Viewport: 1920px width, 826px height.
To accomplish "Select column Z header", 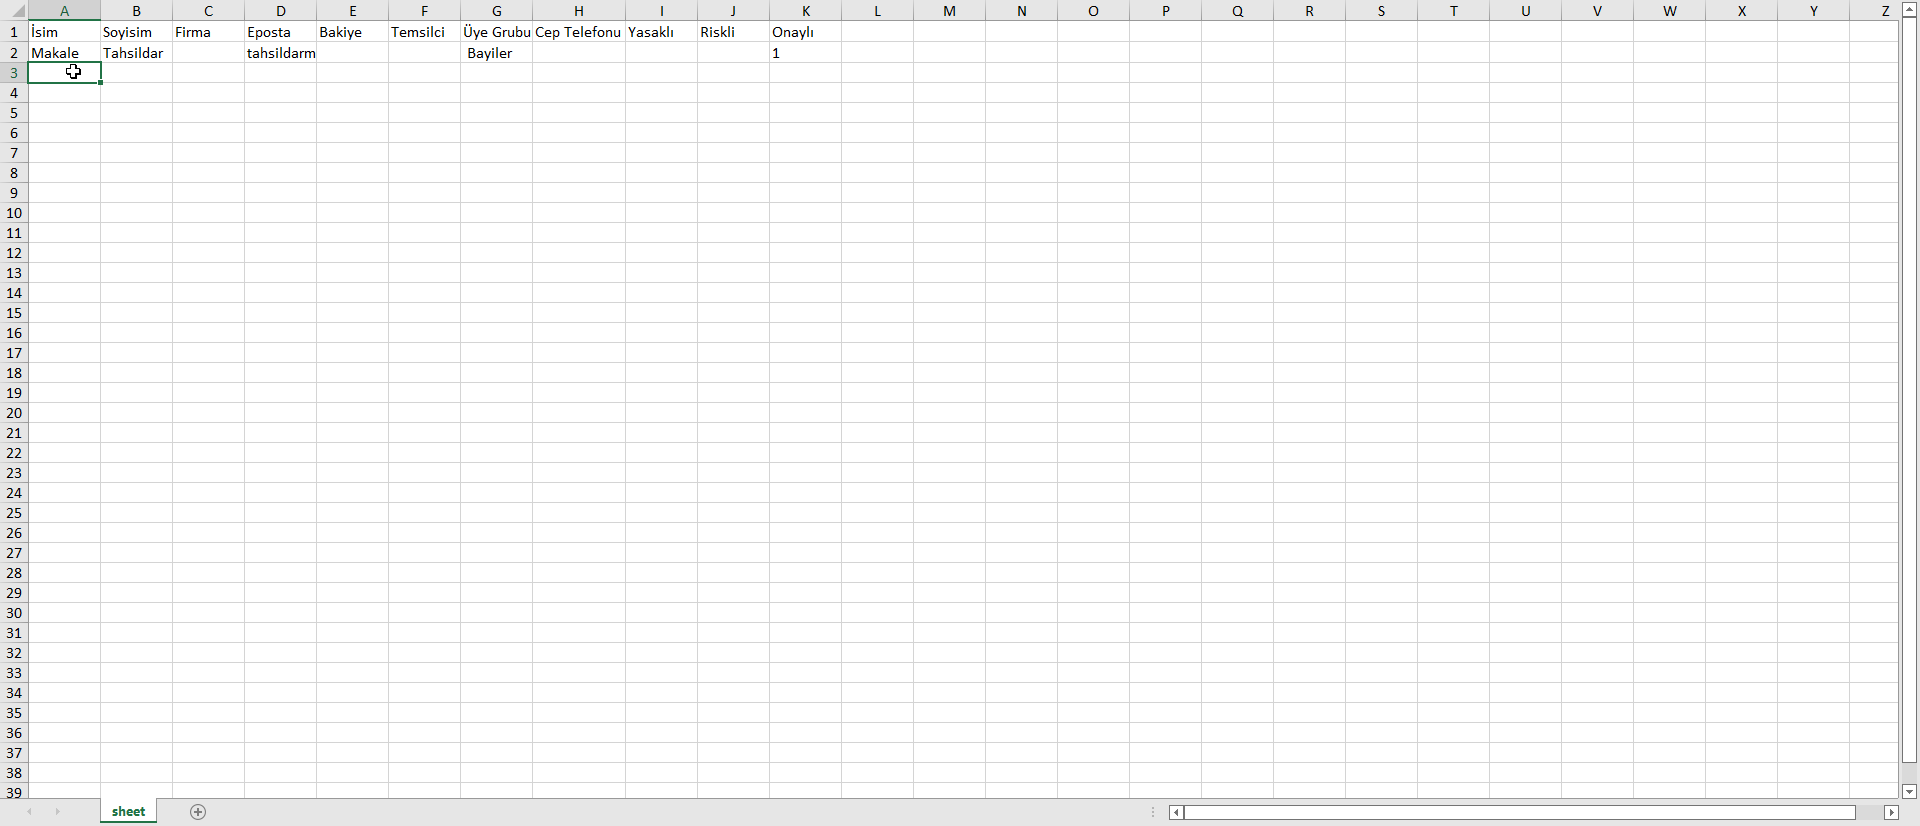I will [1874, 11].
